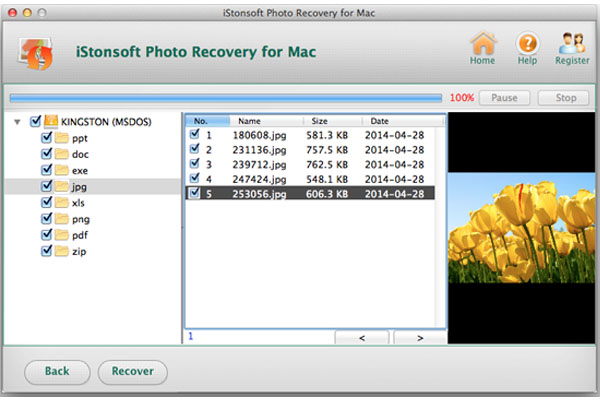Toggle the exe folder checkbox
This screenshot has width=600, height=403.
[x=46, y=170]
